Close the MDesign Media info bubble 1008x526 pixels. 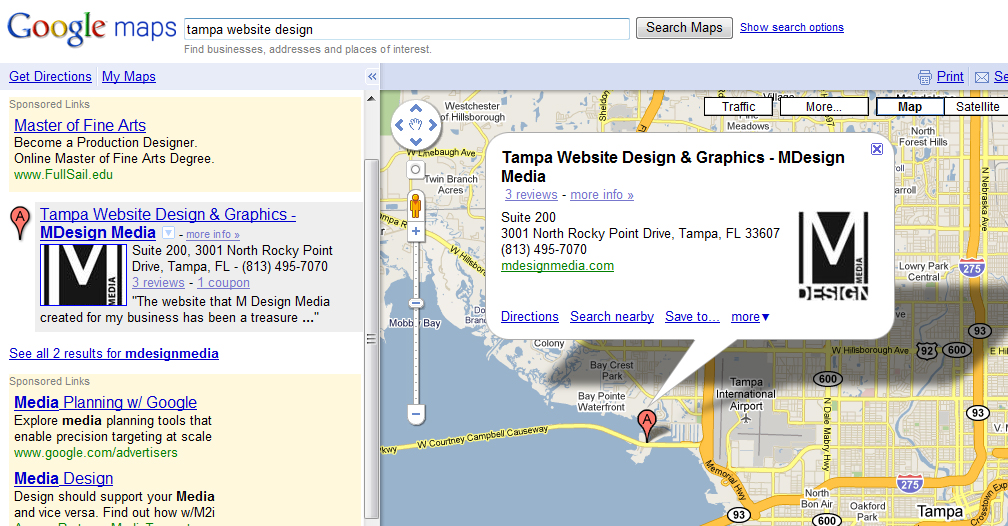click(876, 149)
